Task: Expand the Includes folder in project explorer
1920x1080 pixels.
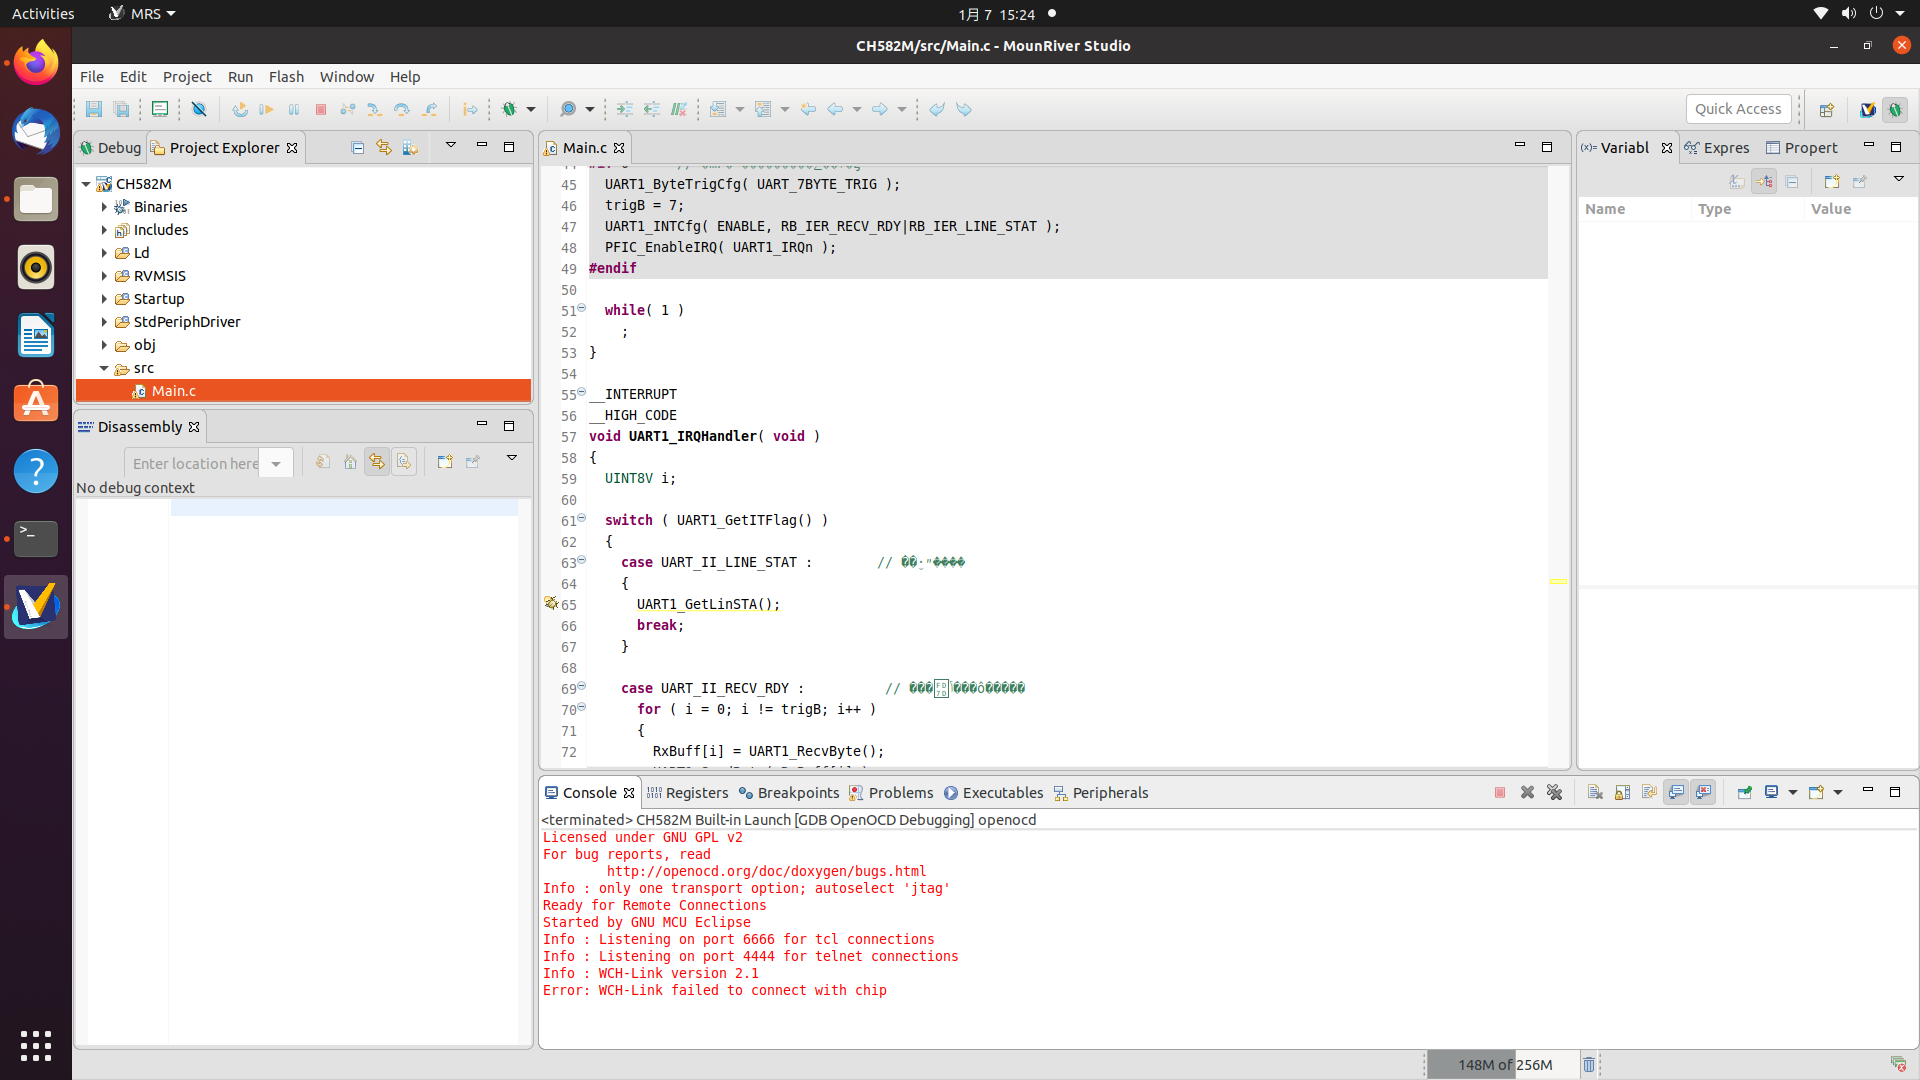Action: (x=105, y=229)
